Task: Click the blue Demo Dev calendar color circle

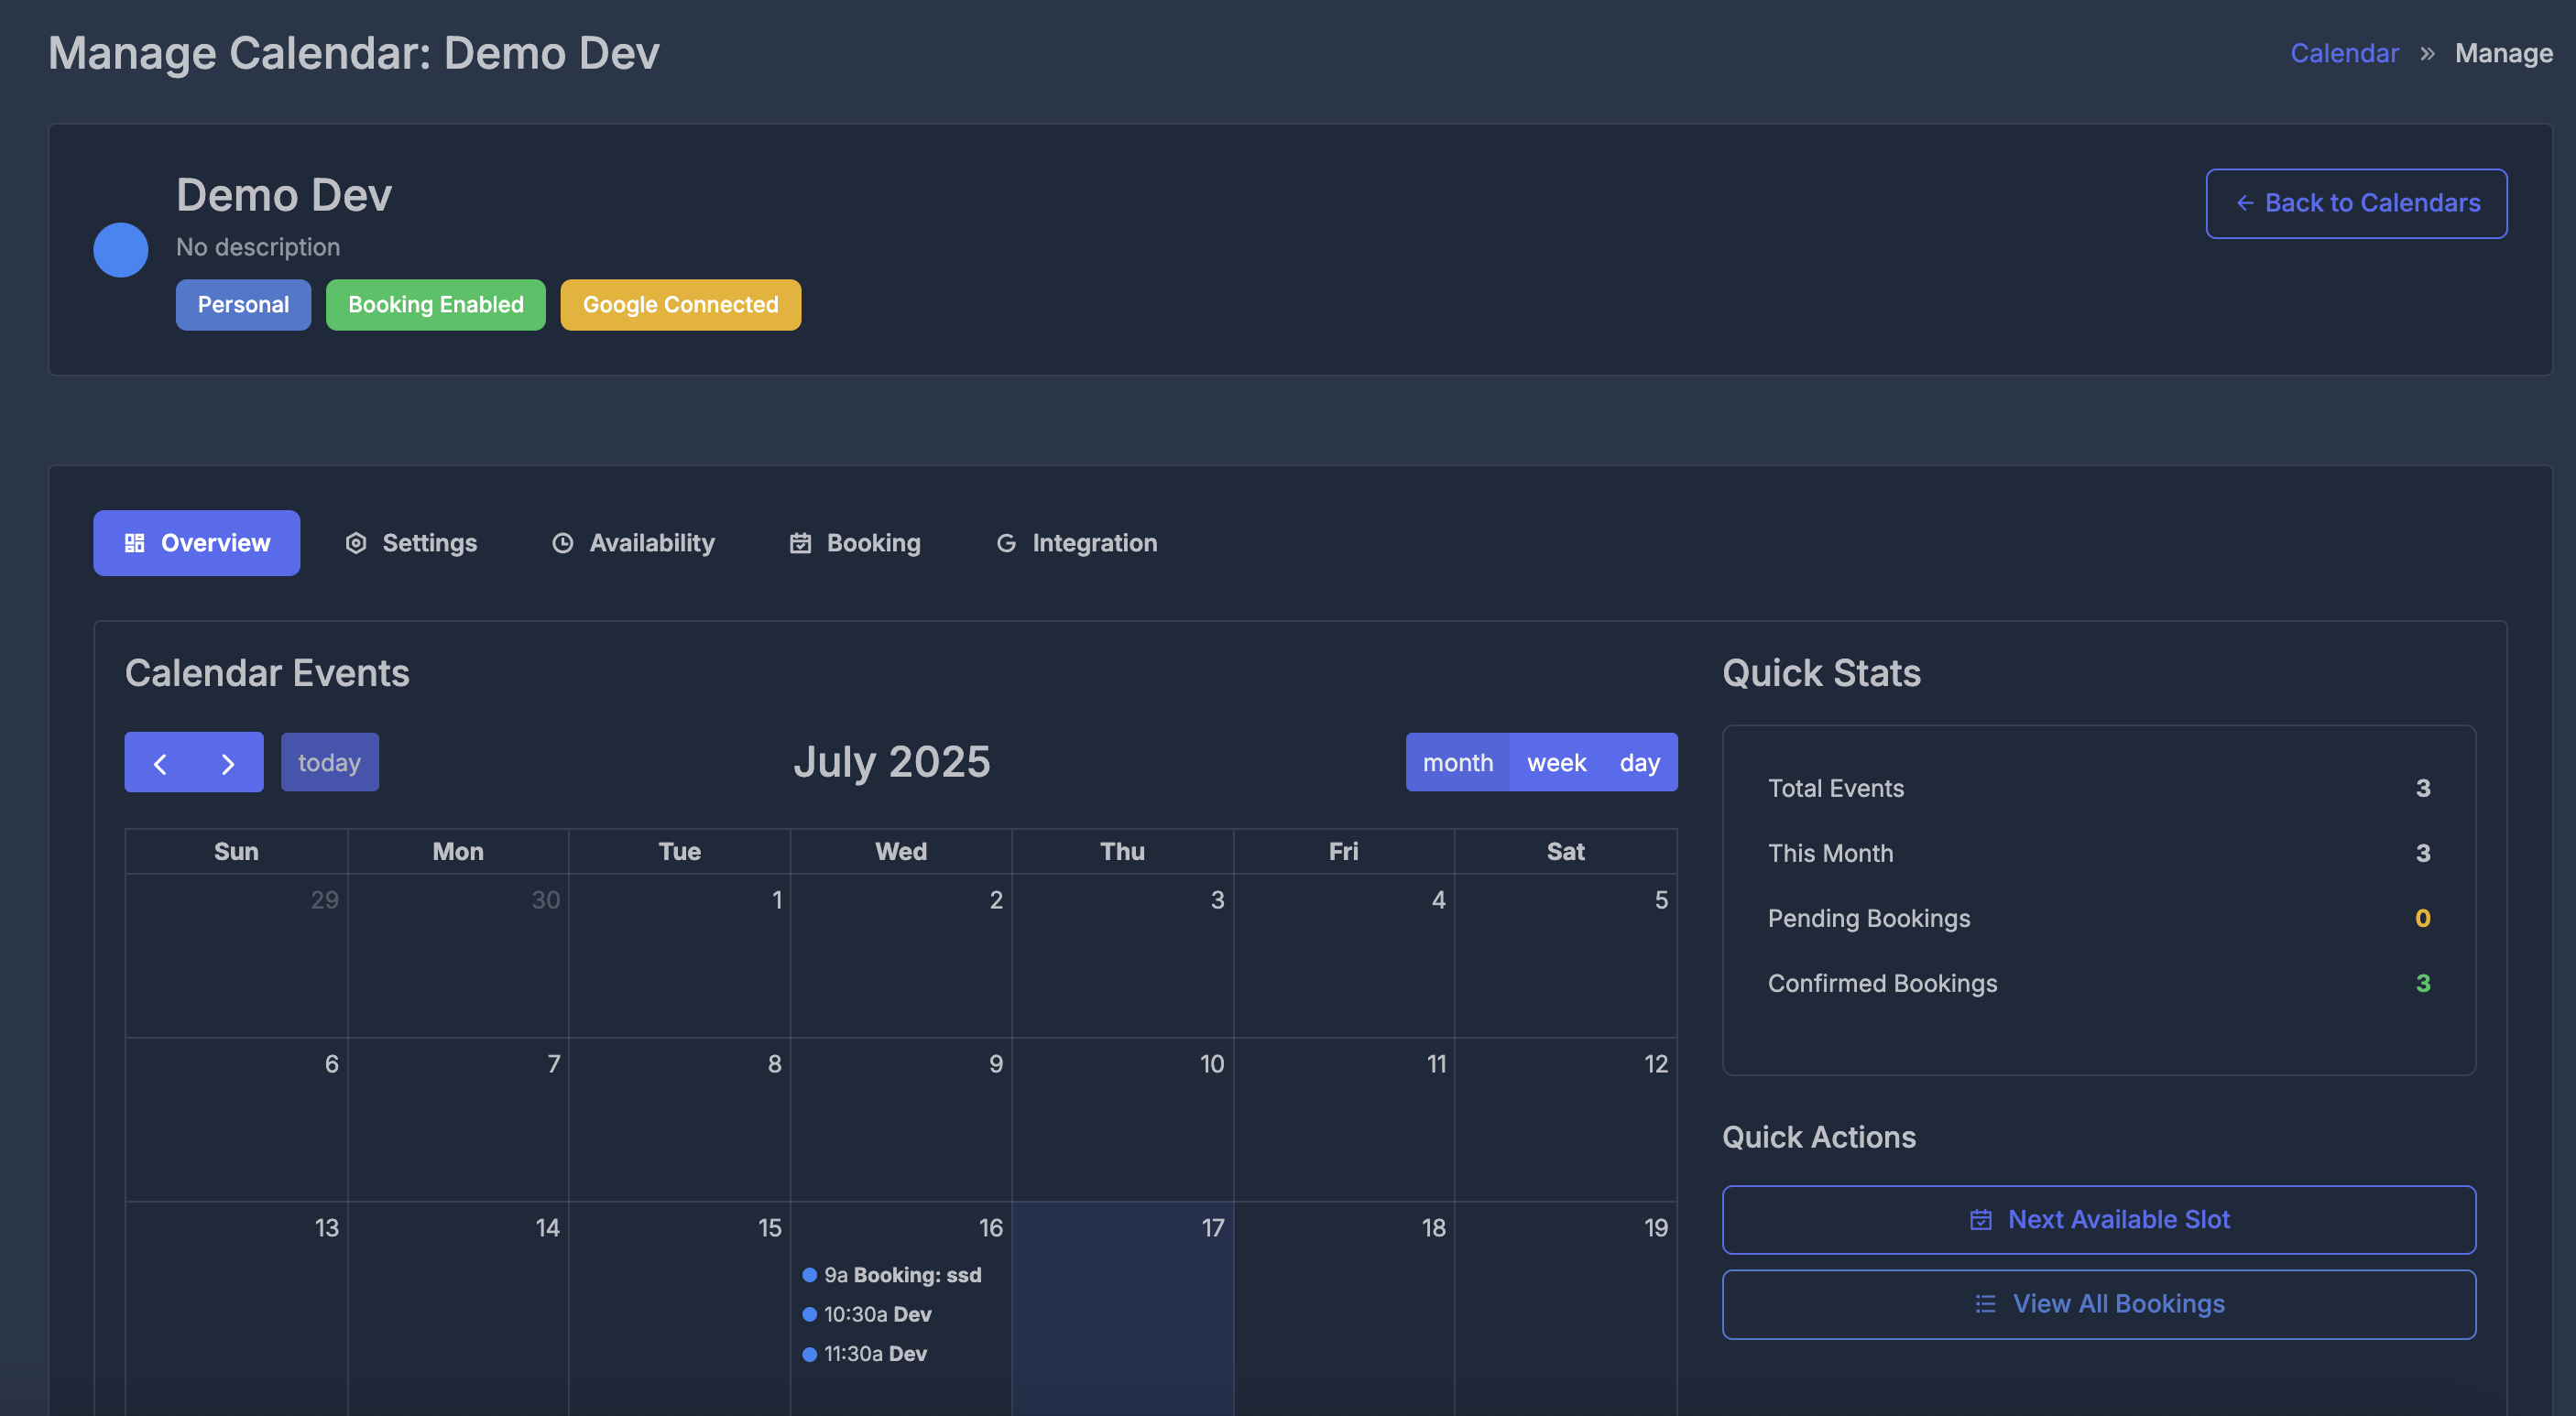Action: click(121, 249)
